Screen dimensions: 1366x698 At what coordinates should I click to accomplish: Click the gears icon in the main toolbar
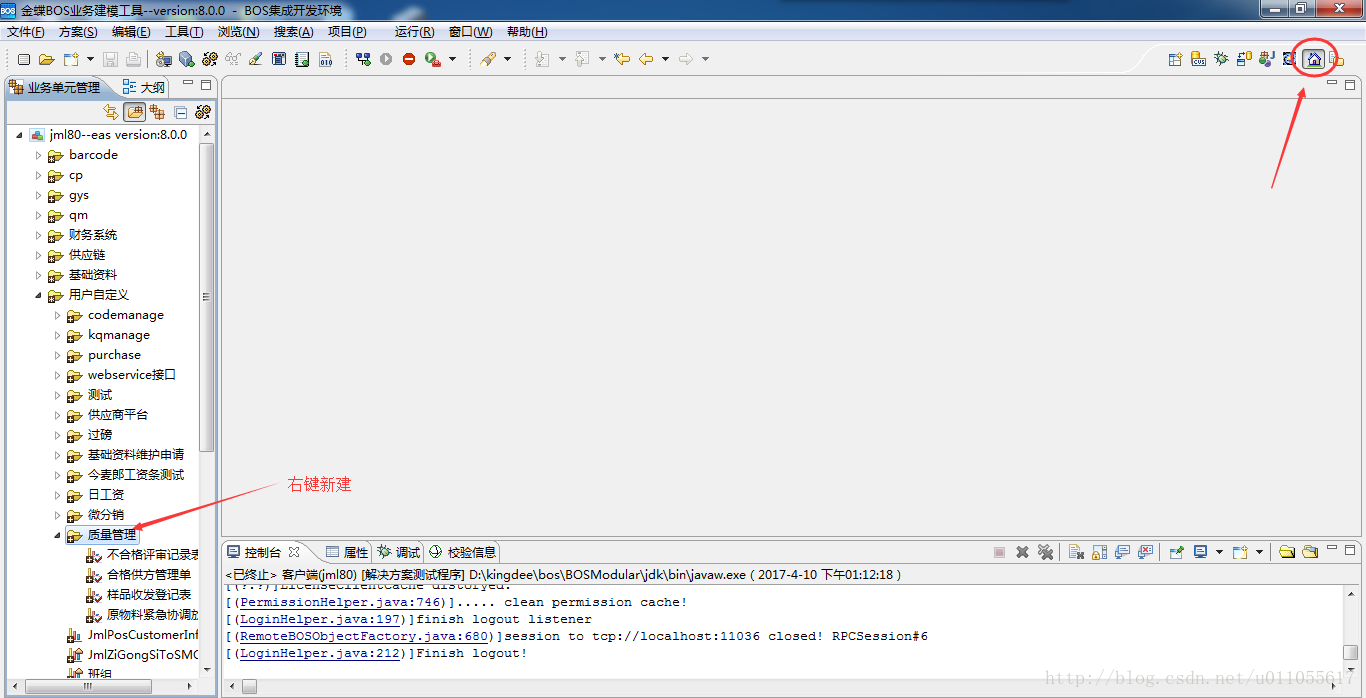coord(209,60)
